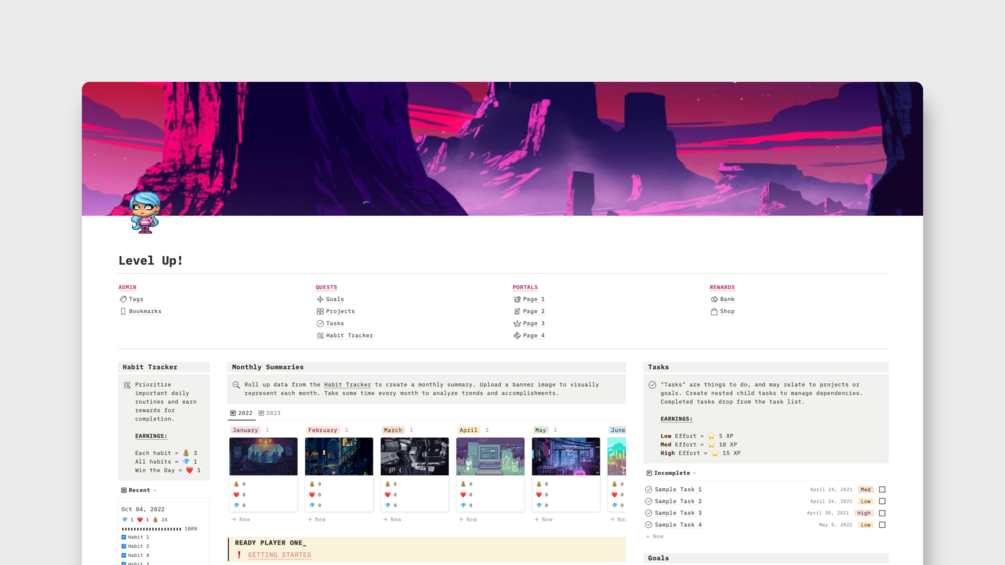
Task: Click the checkmark icon in Tasks callout
Action: (652, 385)
